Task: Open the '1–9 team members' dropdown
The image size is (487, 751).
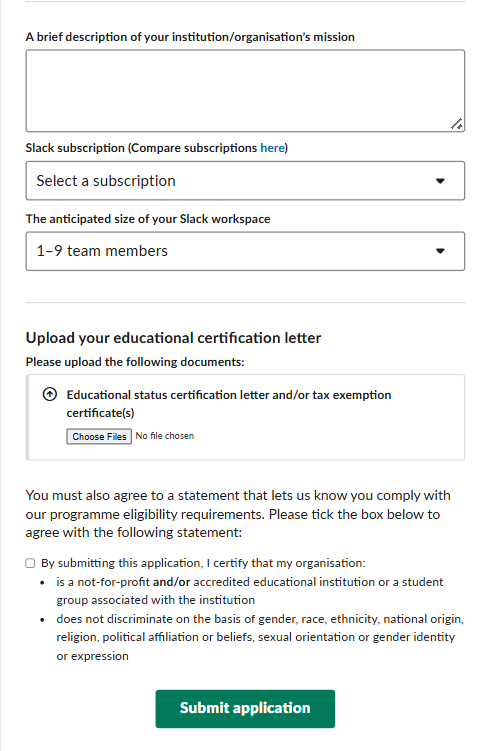Action: tap(245, 251)
